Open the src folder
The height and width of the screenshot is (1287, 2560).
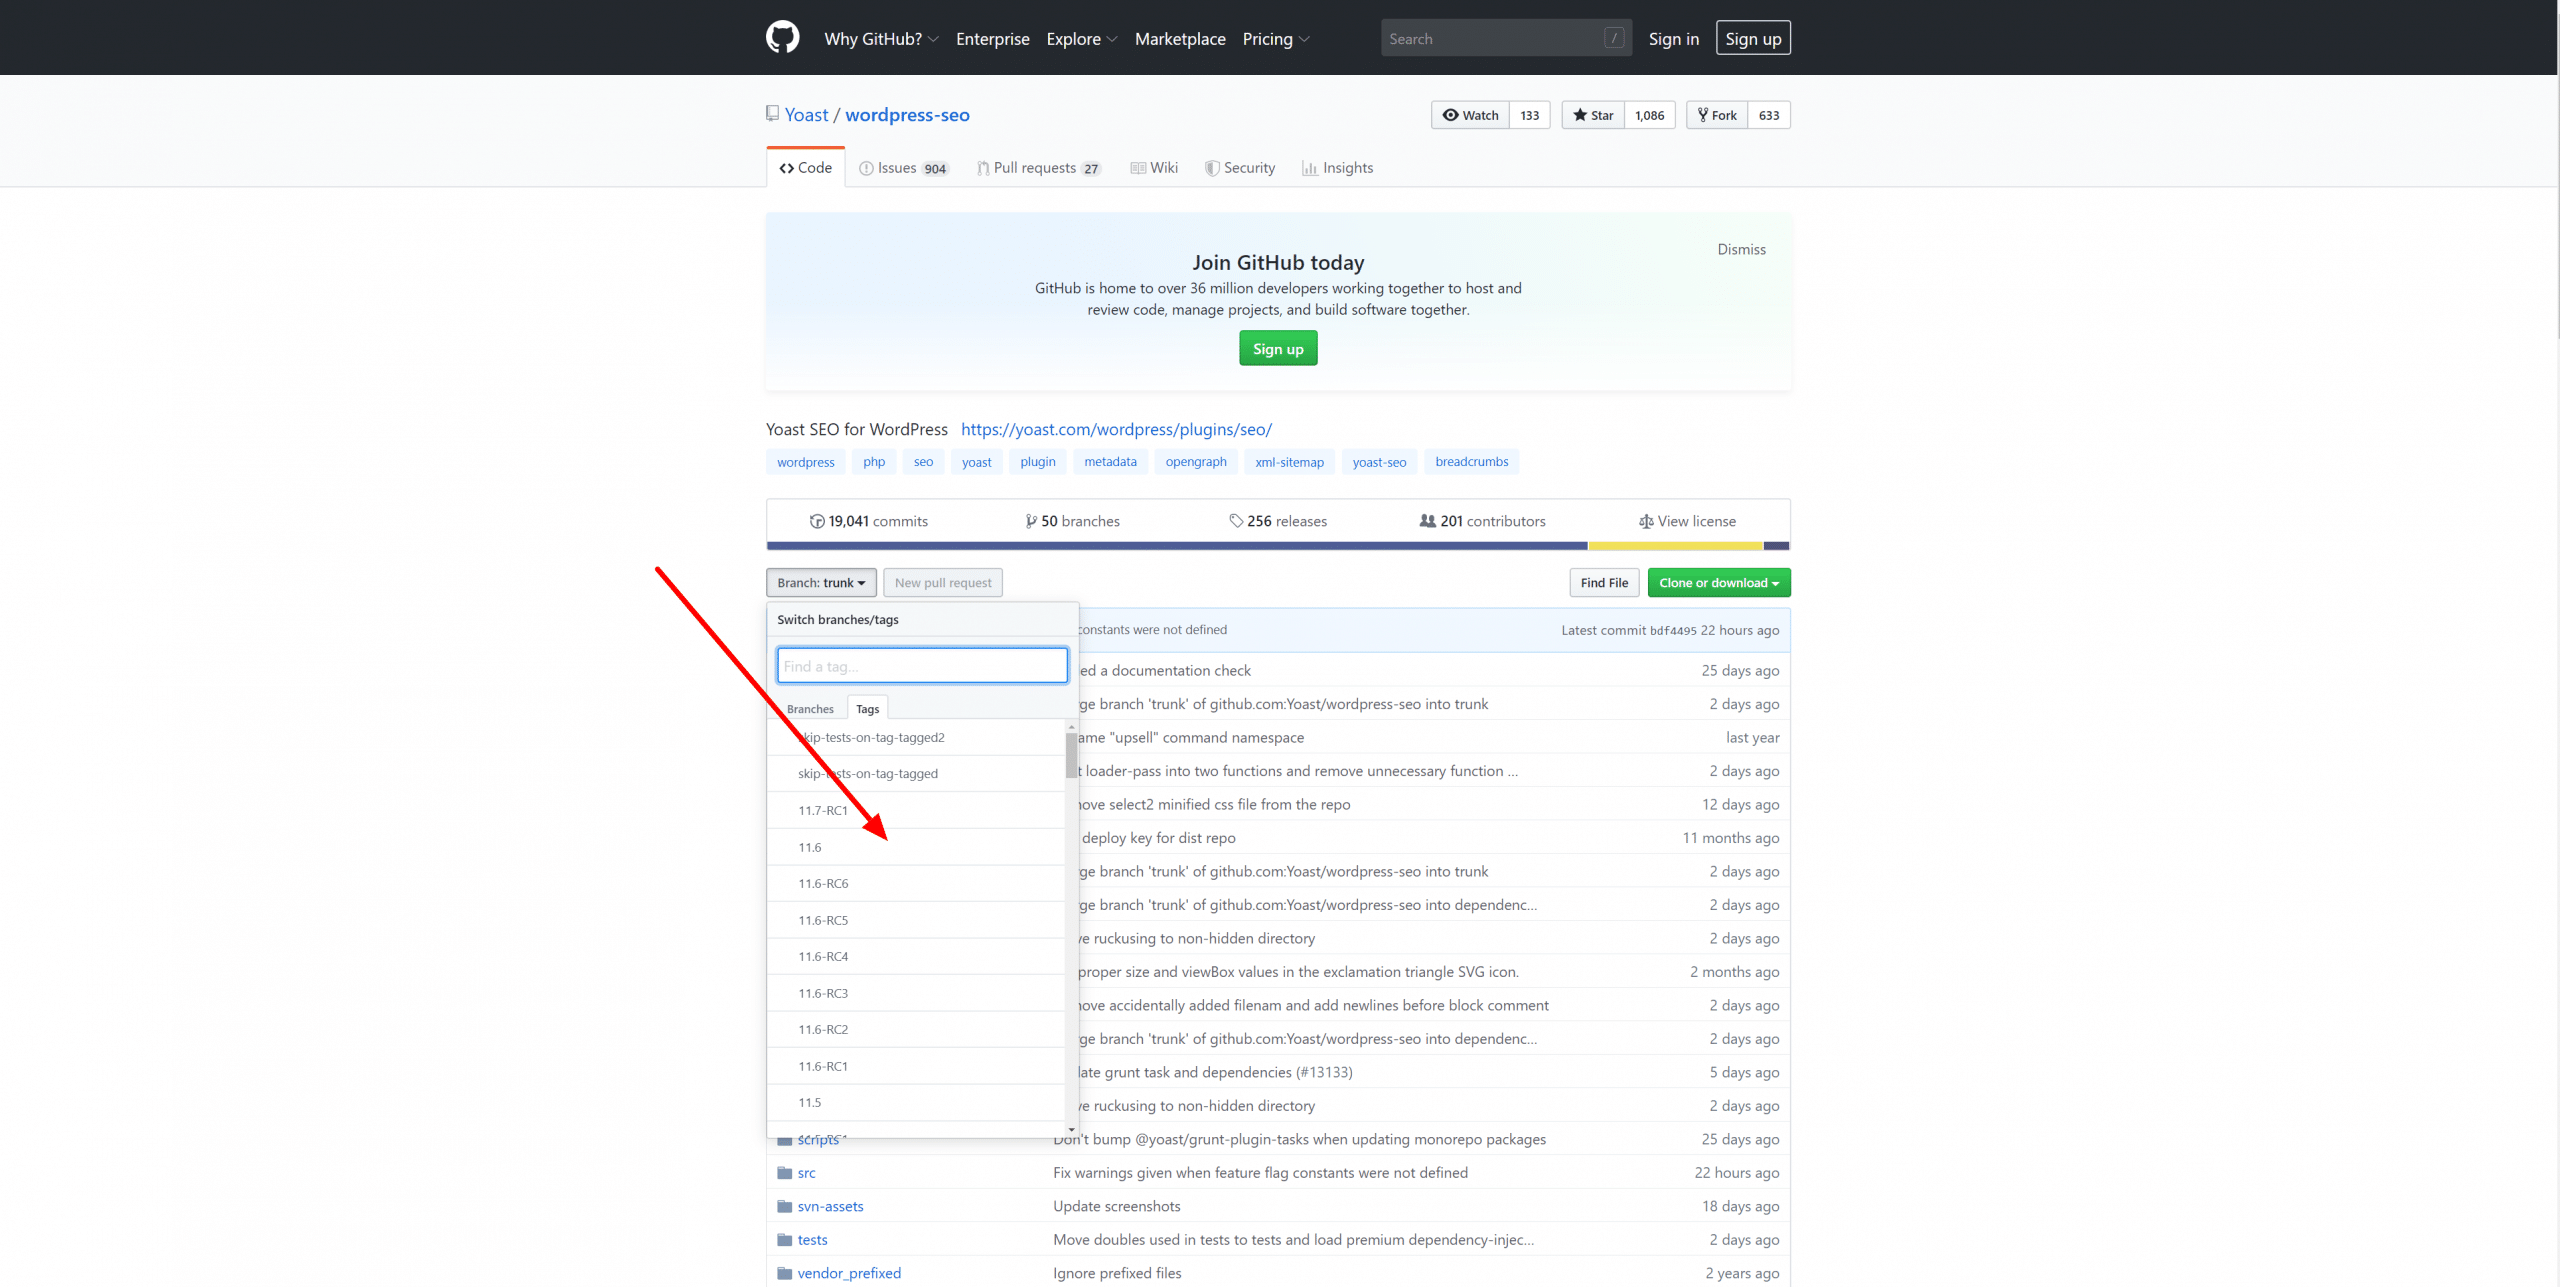click(x=806, y=1173)
